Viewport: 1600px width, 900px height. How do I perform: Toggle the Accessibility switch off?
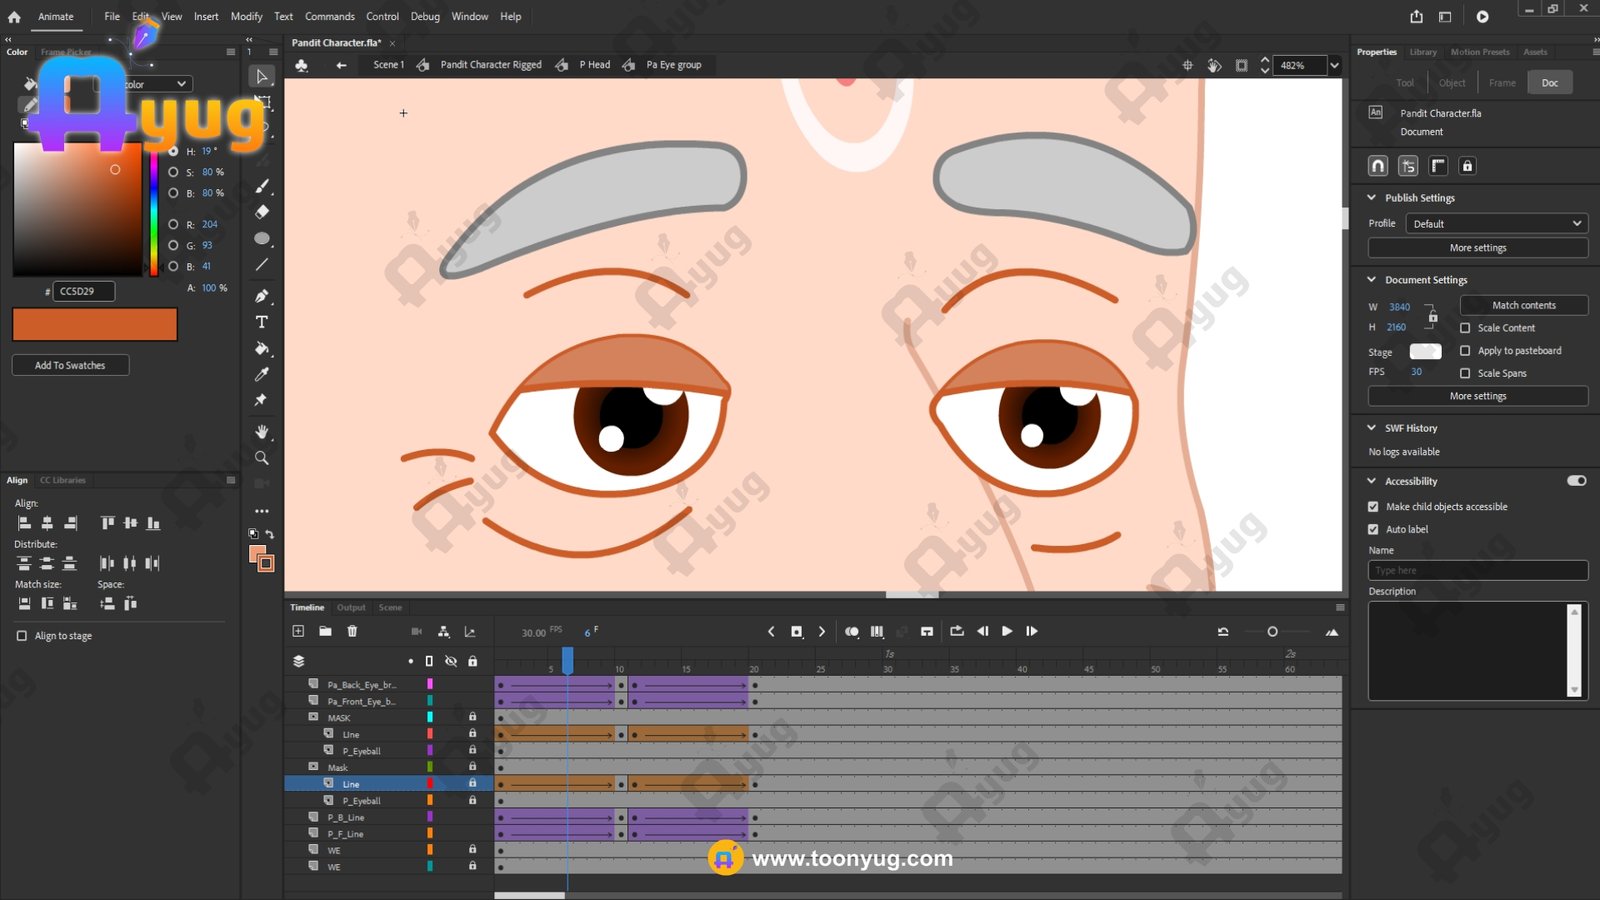click(x=1576, y=481)
